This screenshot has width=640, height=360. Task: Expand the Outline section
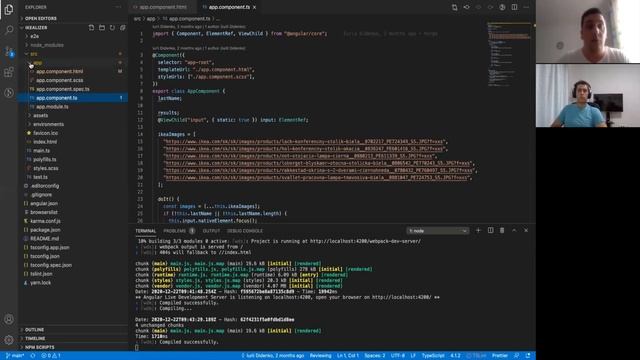pyautogui.click(x=73, y=329)
